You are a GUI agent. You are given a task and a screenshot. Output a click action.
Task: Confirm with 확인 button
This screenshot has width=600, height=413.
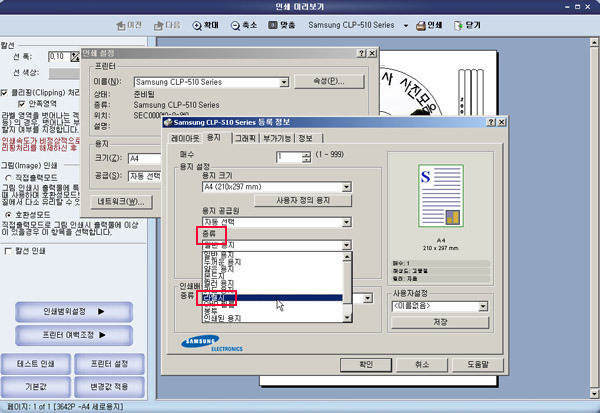366,364
